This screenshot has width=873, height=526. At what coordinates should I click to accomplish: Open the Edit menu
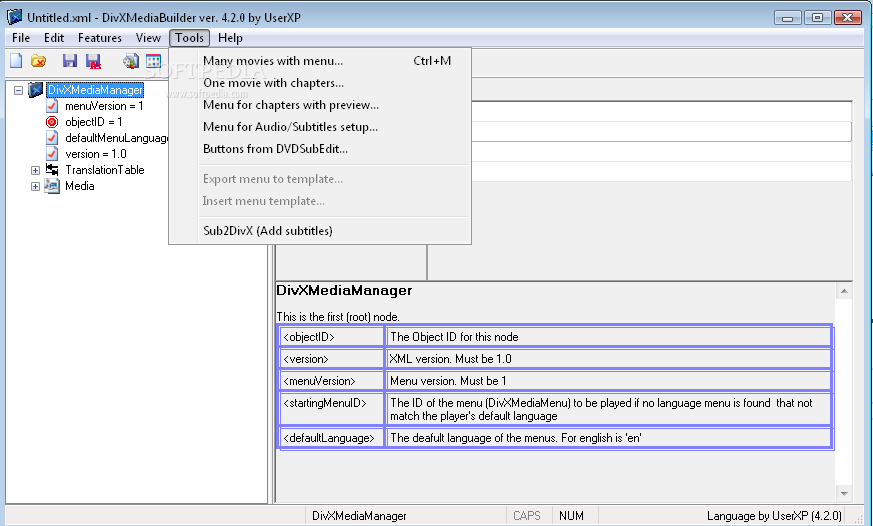[x=54, y=38]
